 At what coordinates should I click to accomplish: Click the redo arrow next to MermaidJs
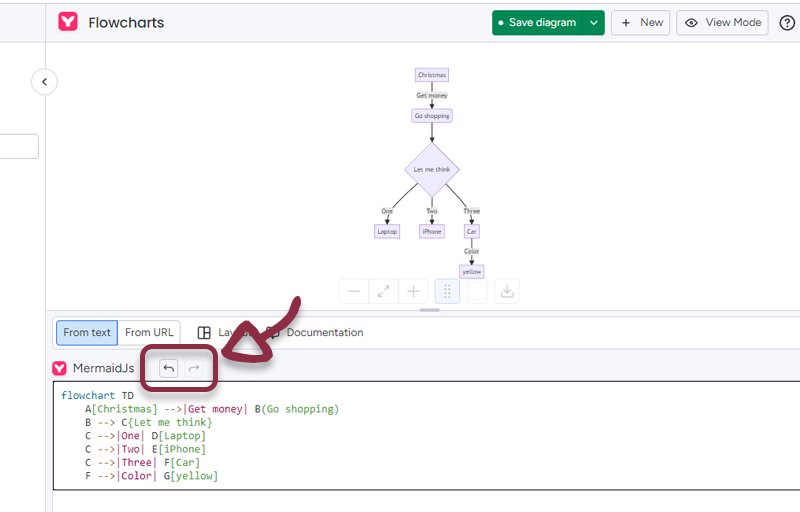(195, 368)
